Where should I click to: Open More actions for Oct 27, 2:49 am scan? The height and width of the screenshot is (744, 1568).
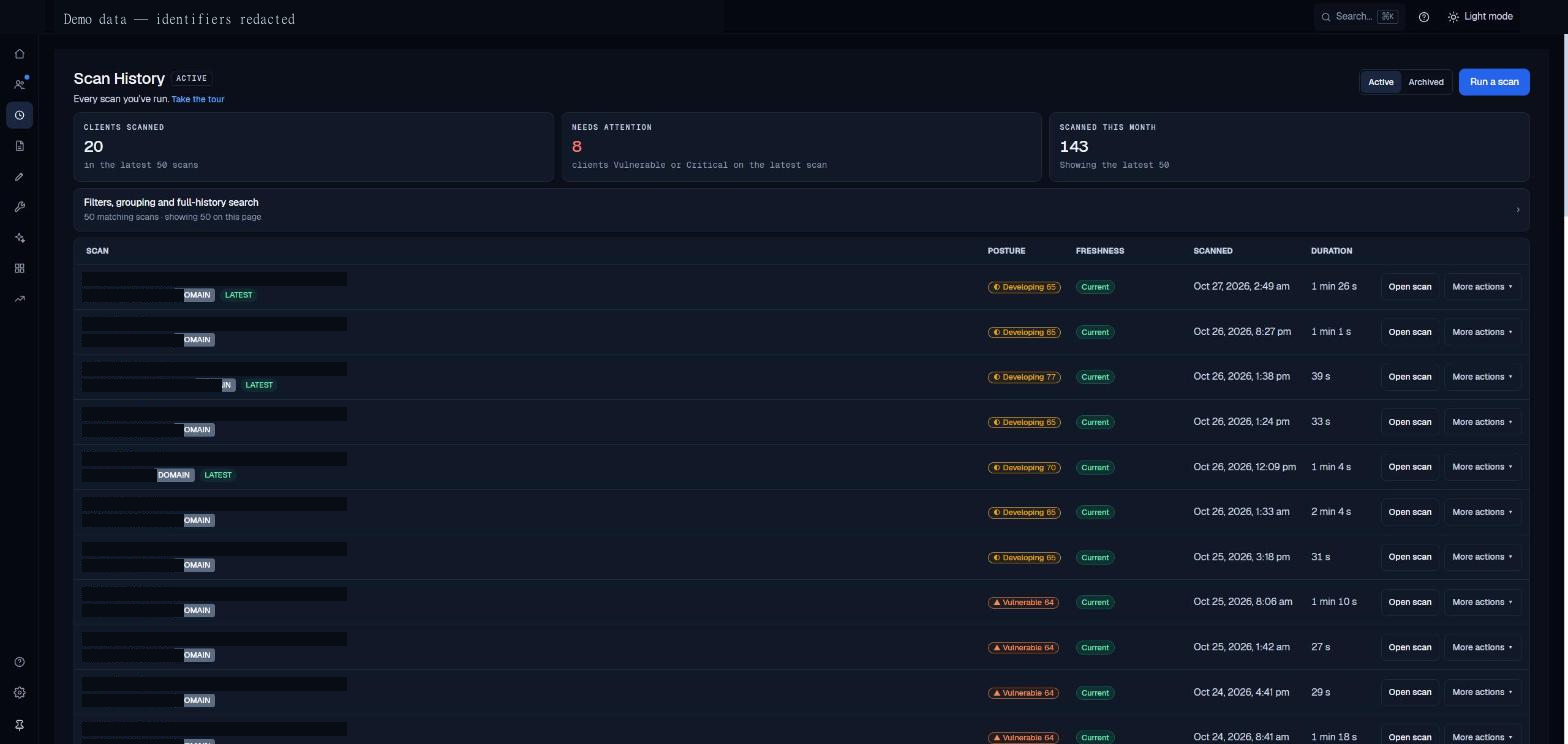pos(1482,287)
